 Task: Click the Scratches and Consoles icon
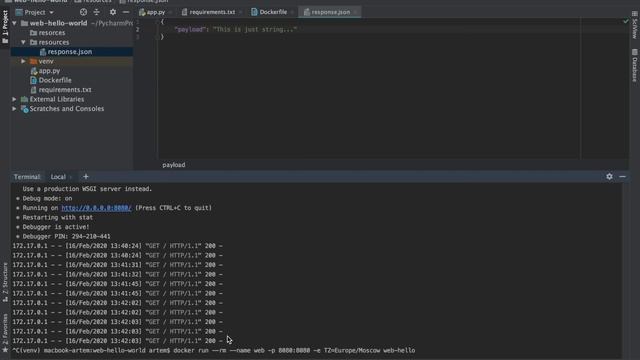(x=24, y=109)
